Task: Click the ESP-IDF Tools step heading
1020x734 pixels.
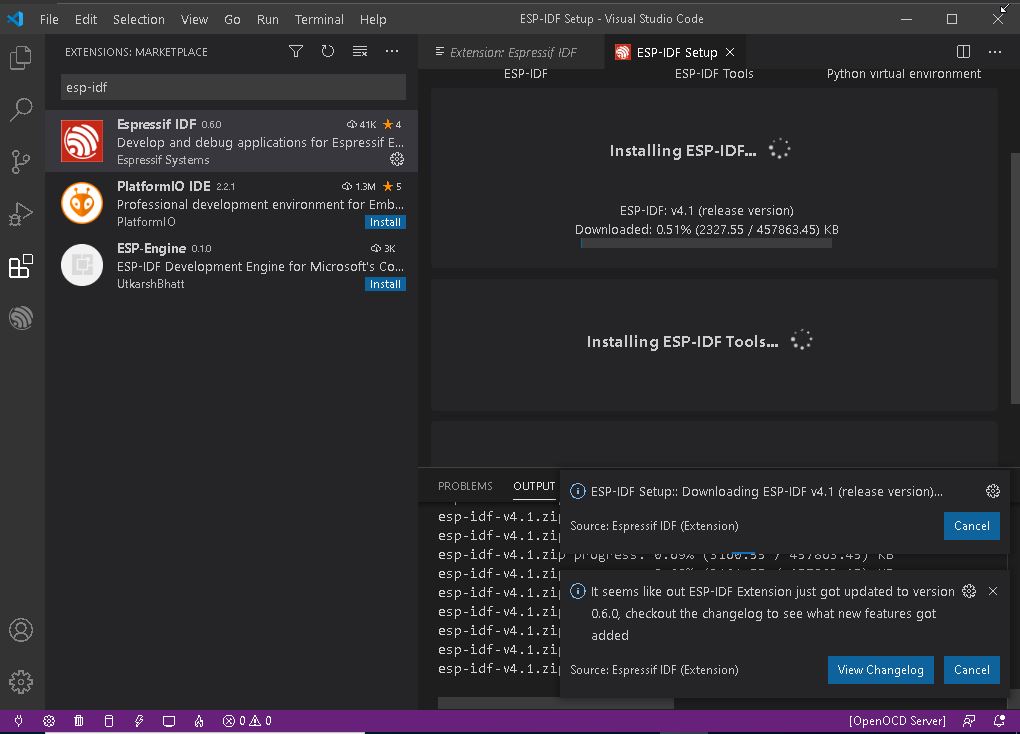Action: [x=714, y=74]
